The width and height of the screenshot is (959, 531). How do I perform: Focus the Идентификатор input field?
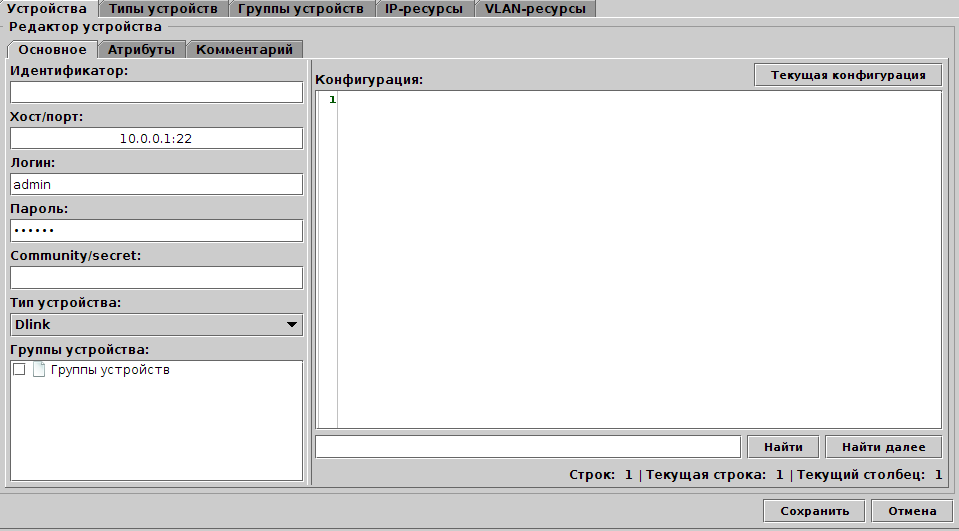156,93
